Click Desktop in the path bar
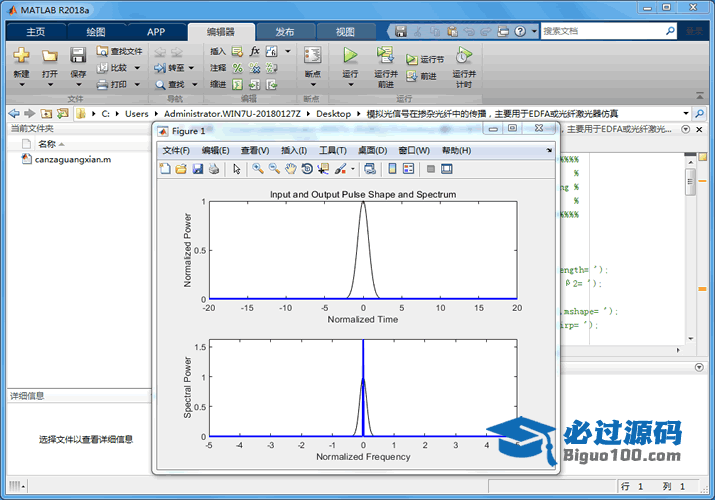715x500 pixels. tap(333, 114)
